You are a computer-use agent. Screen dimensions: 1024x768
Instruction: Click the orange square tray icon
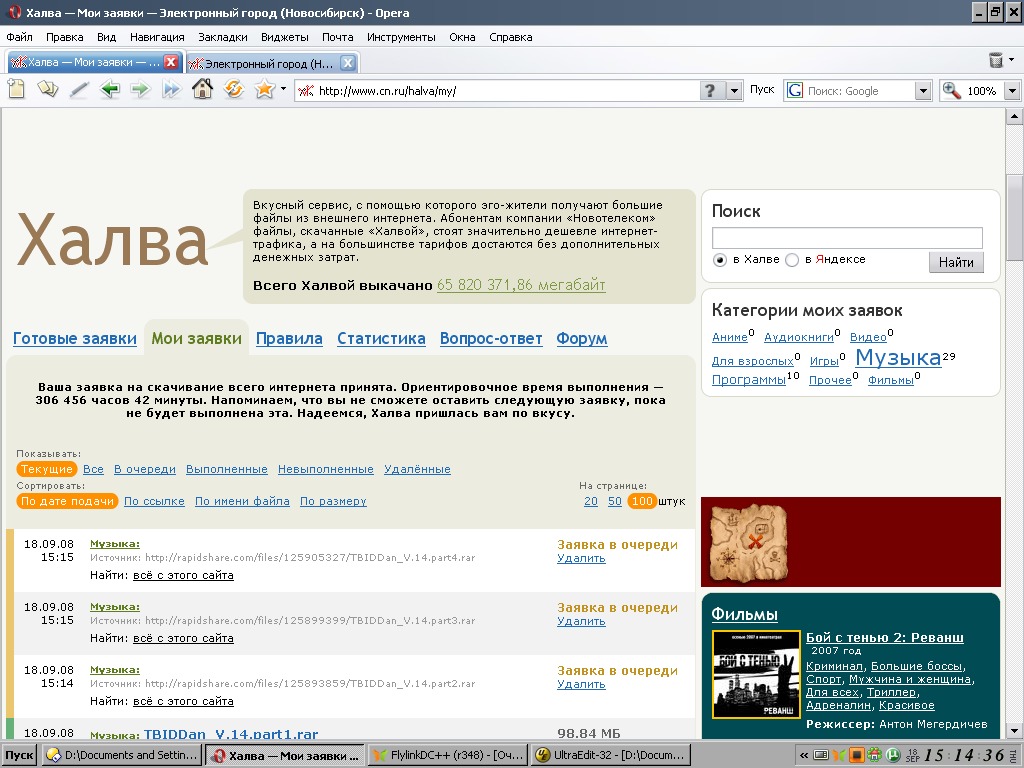click(x=856, y=756)
